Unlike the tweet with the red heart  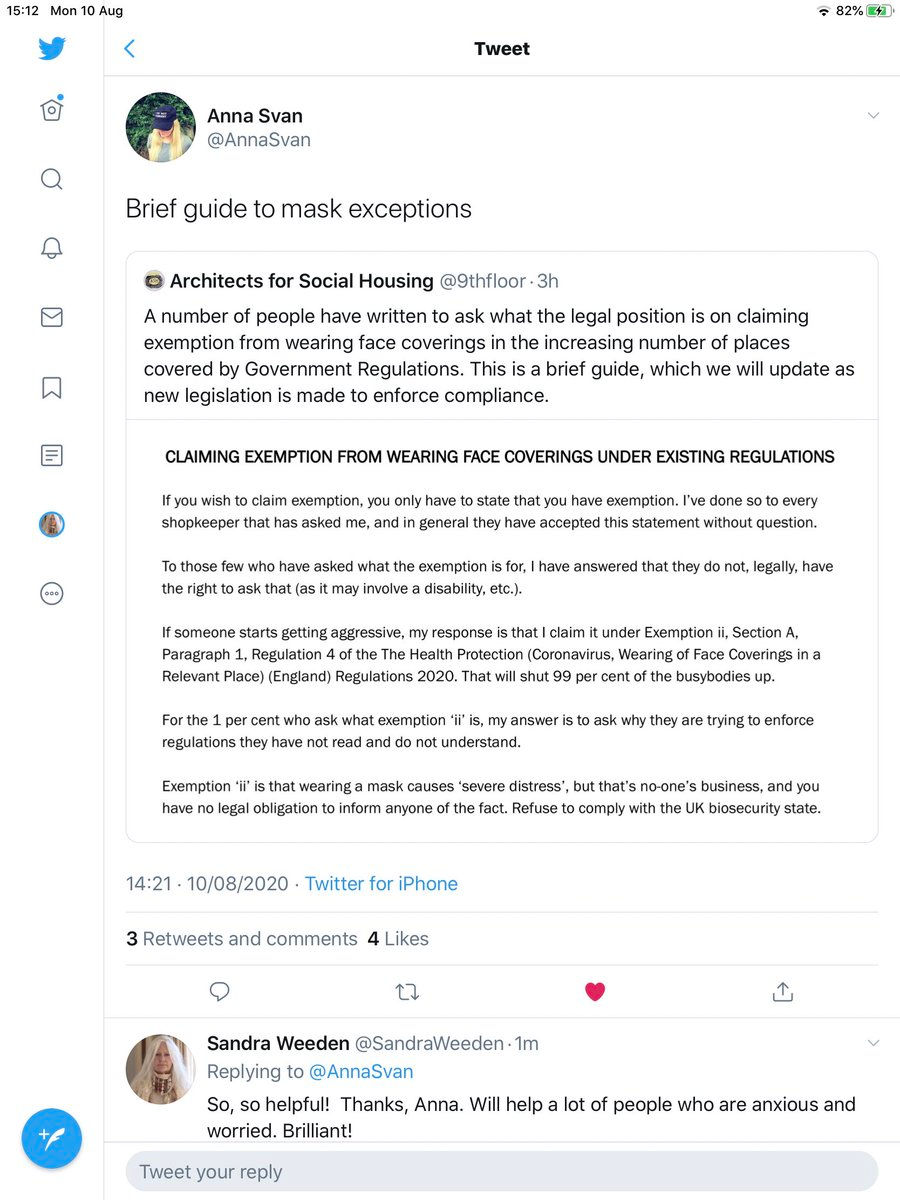[595, 991]
